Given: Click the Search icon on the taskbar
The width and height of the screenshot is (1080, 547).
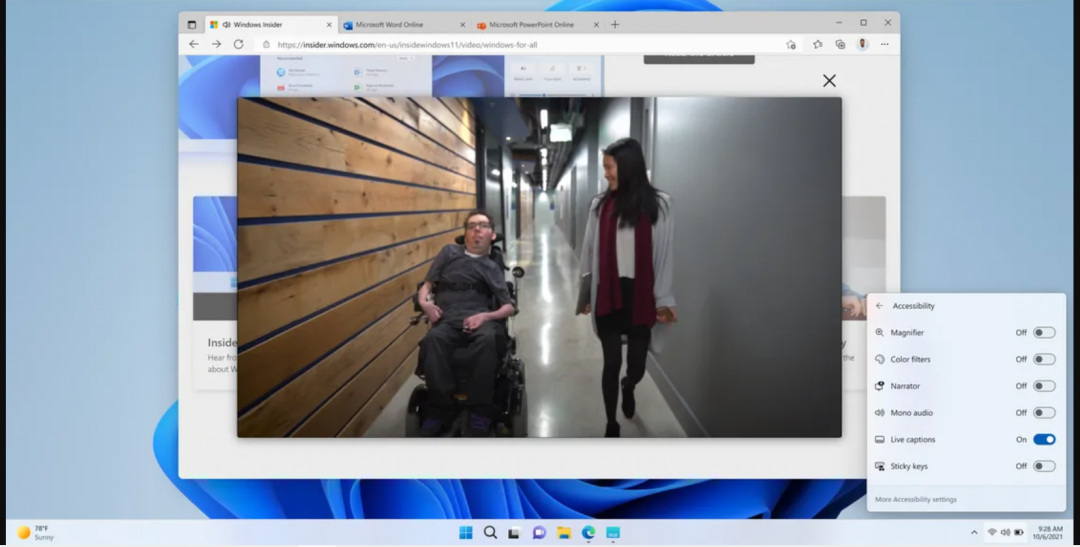Looking at the screenshot, I should click(x=490, y=532).
